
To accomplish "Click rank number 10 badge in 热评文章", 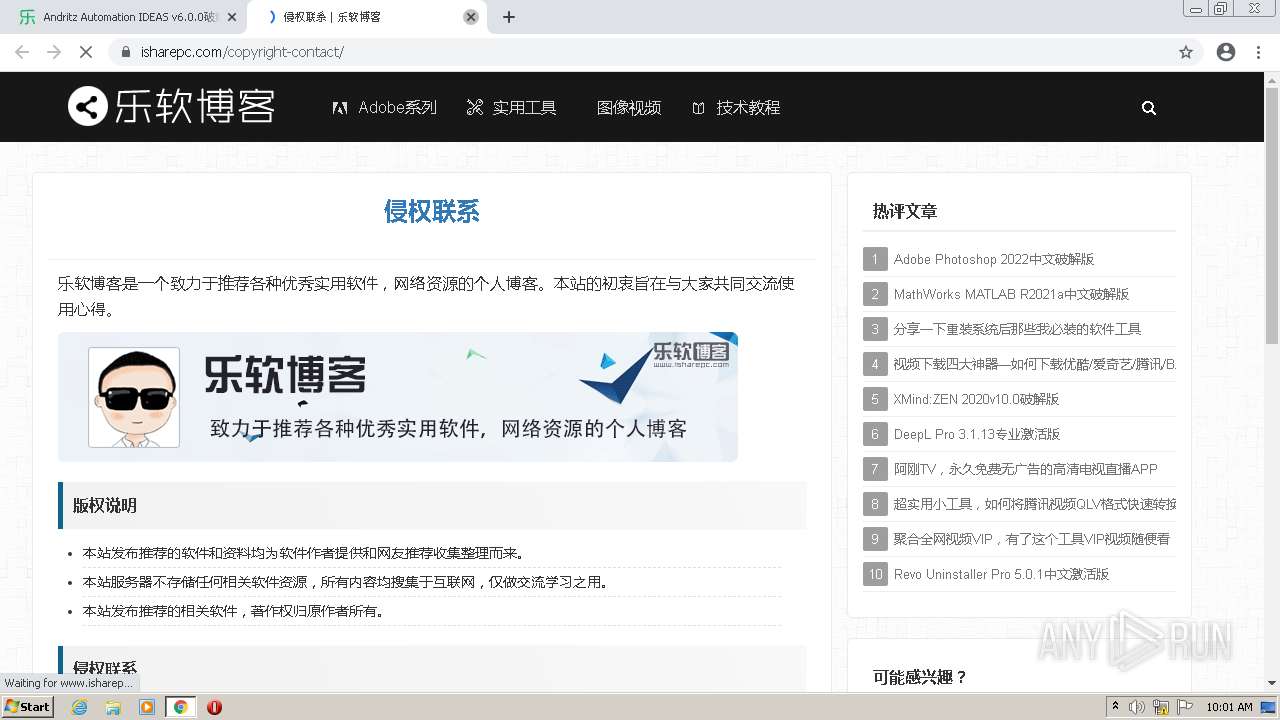I will 875,574.
